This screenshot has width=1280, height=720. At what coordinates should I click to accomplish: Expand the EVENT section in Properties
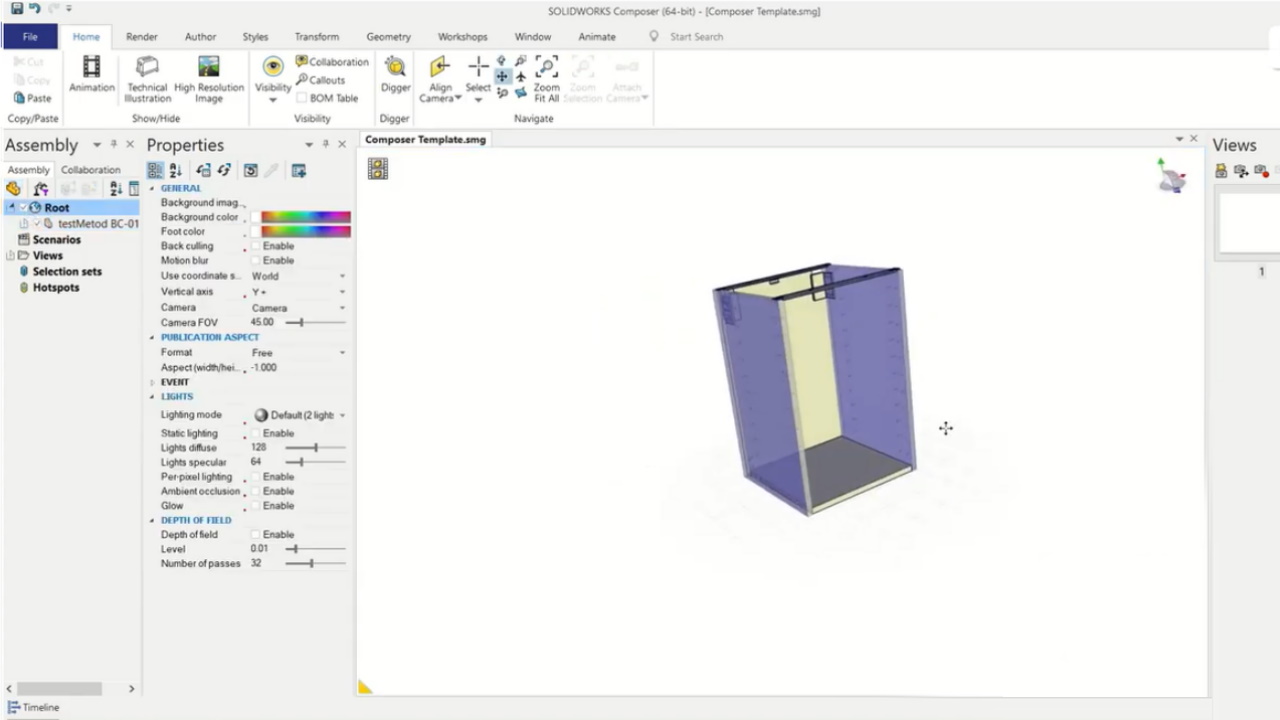tap(153, 382)
